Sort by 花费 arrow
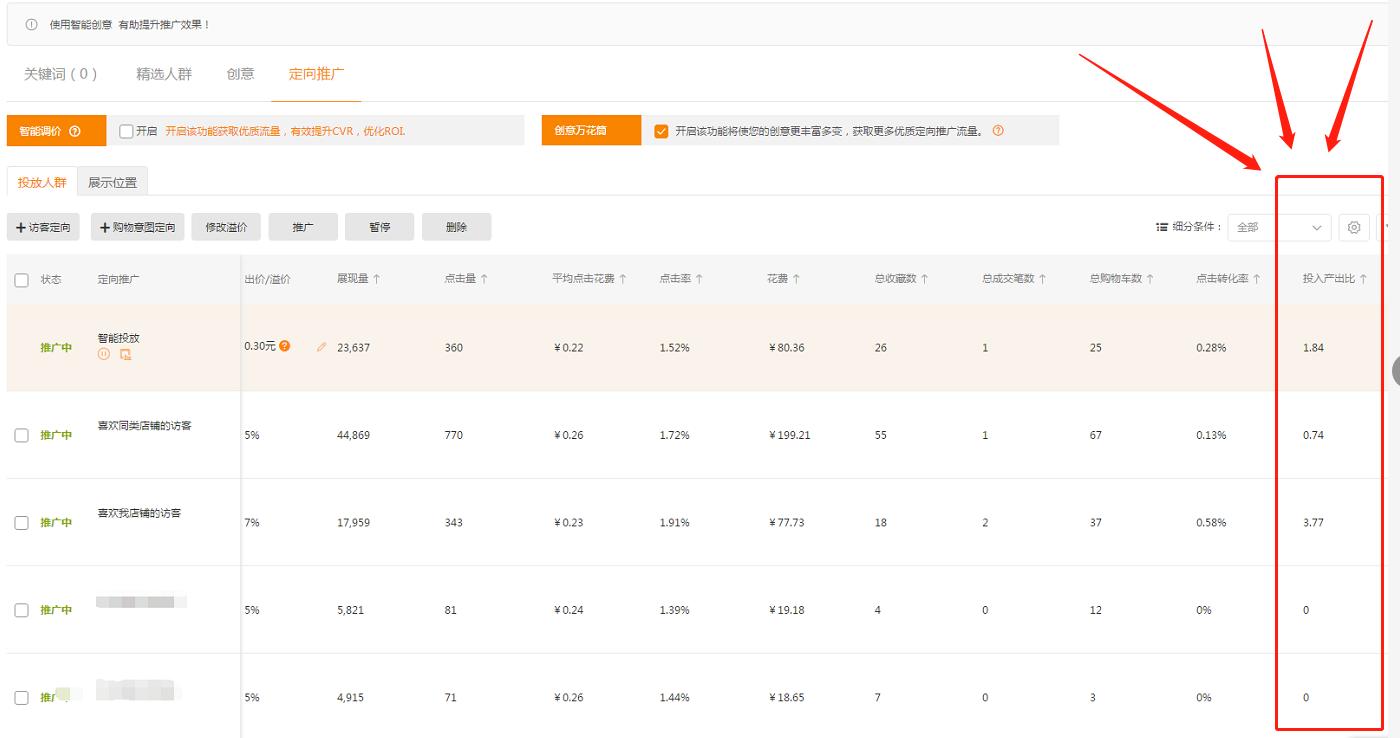Image resolution: width=1400 pixels, height=738 pixels. 796,279
